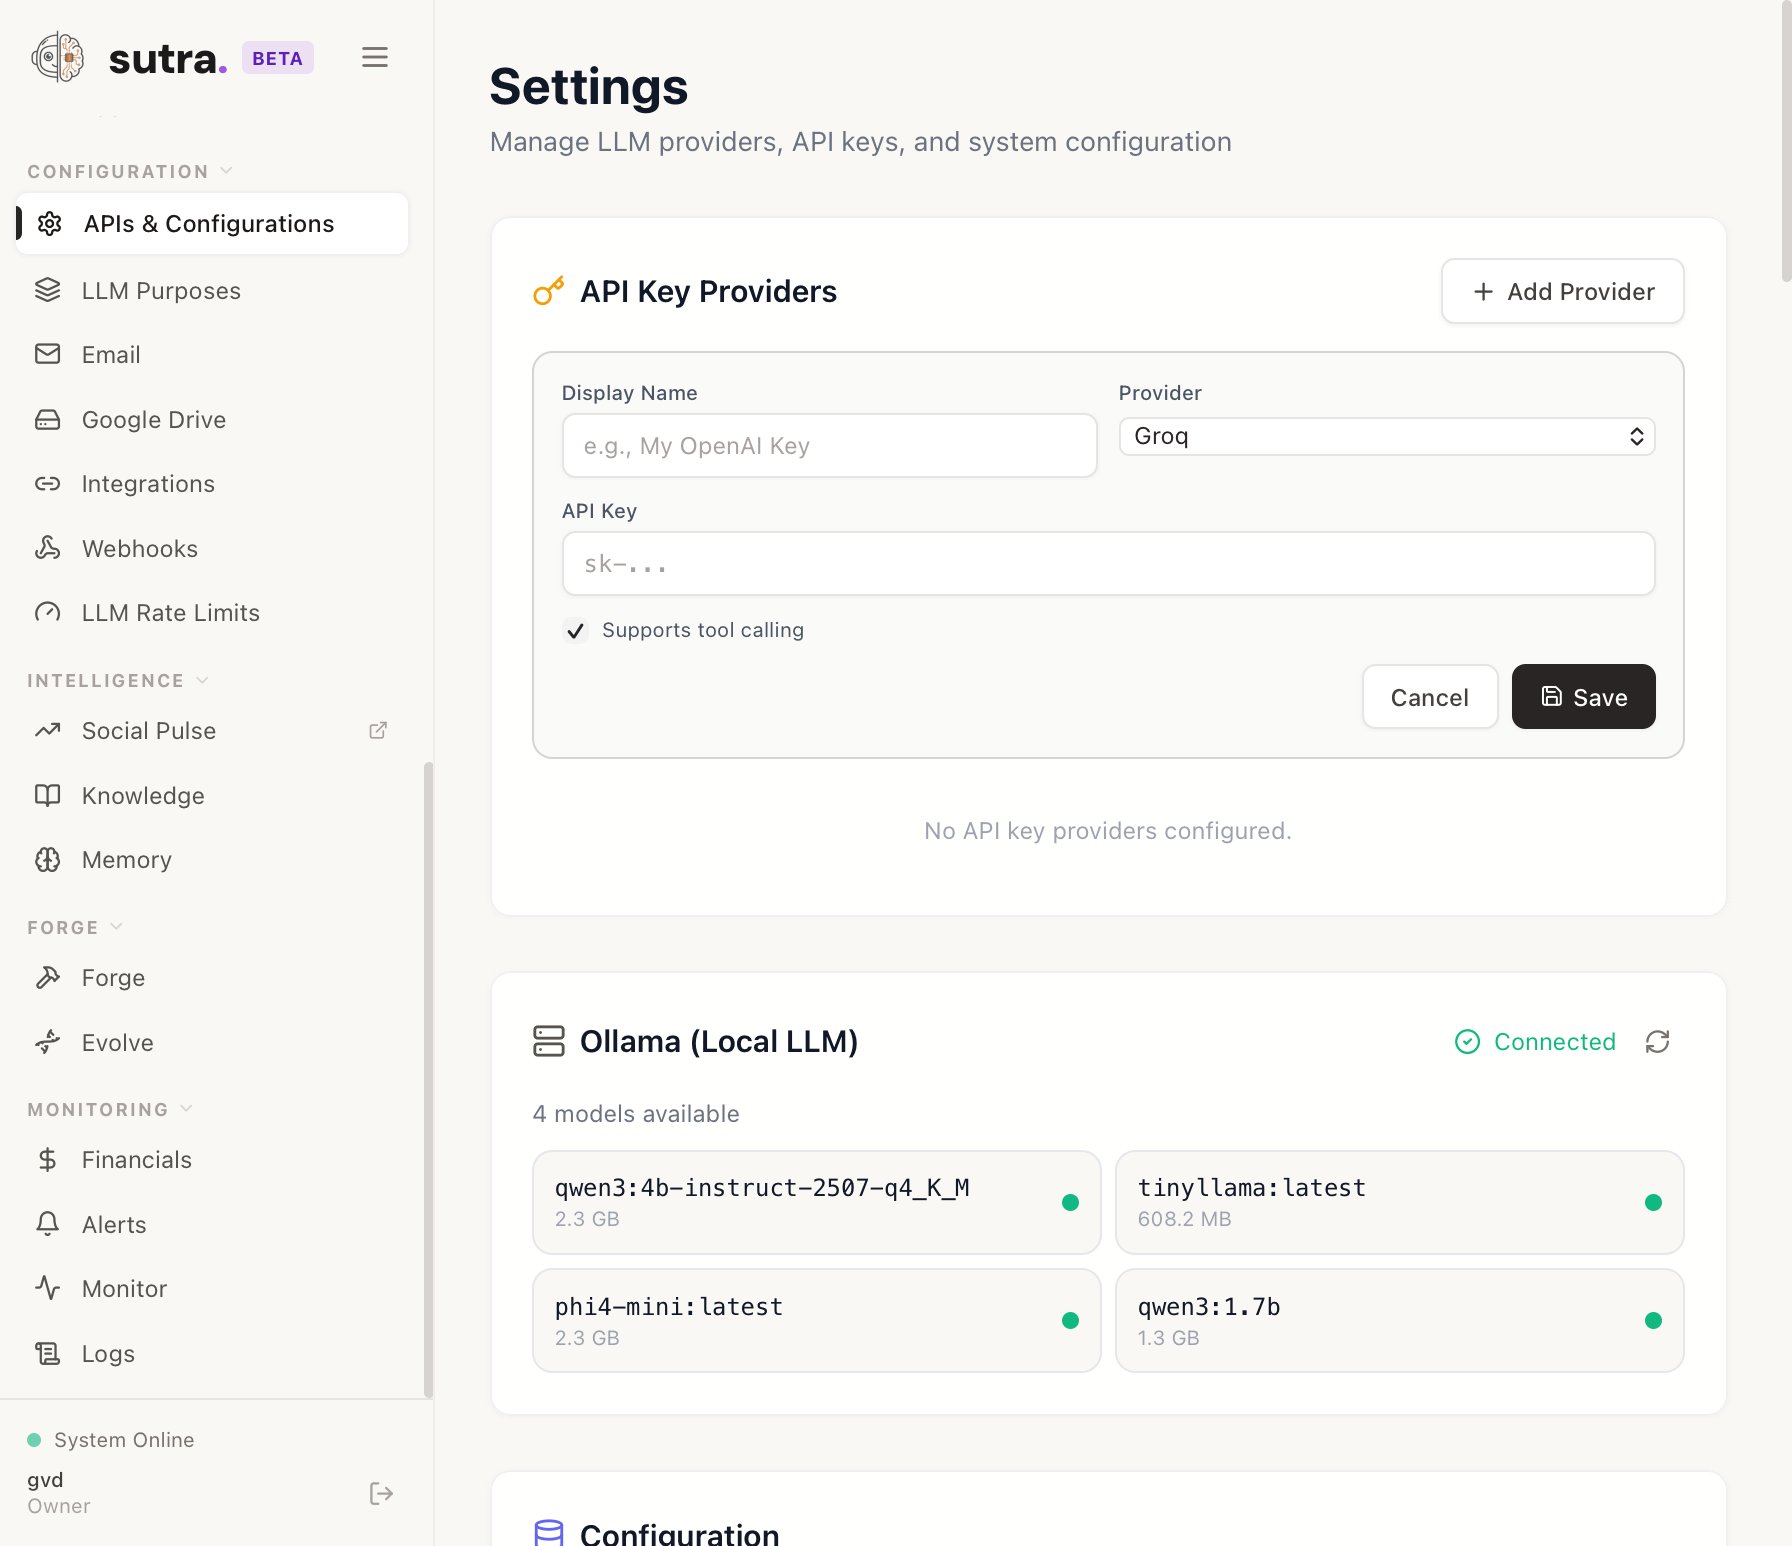This screenshot has width=1792, height=1546.
Task: Go to LLM Purposes
Action: pos(212,290)
